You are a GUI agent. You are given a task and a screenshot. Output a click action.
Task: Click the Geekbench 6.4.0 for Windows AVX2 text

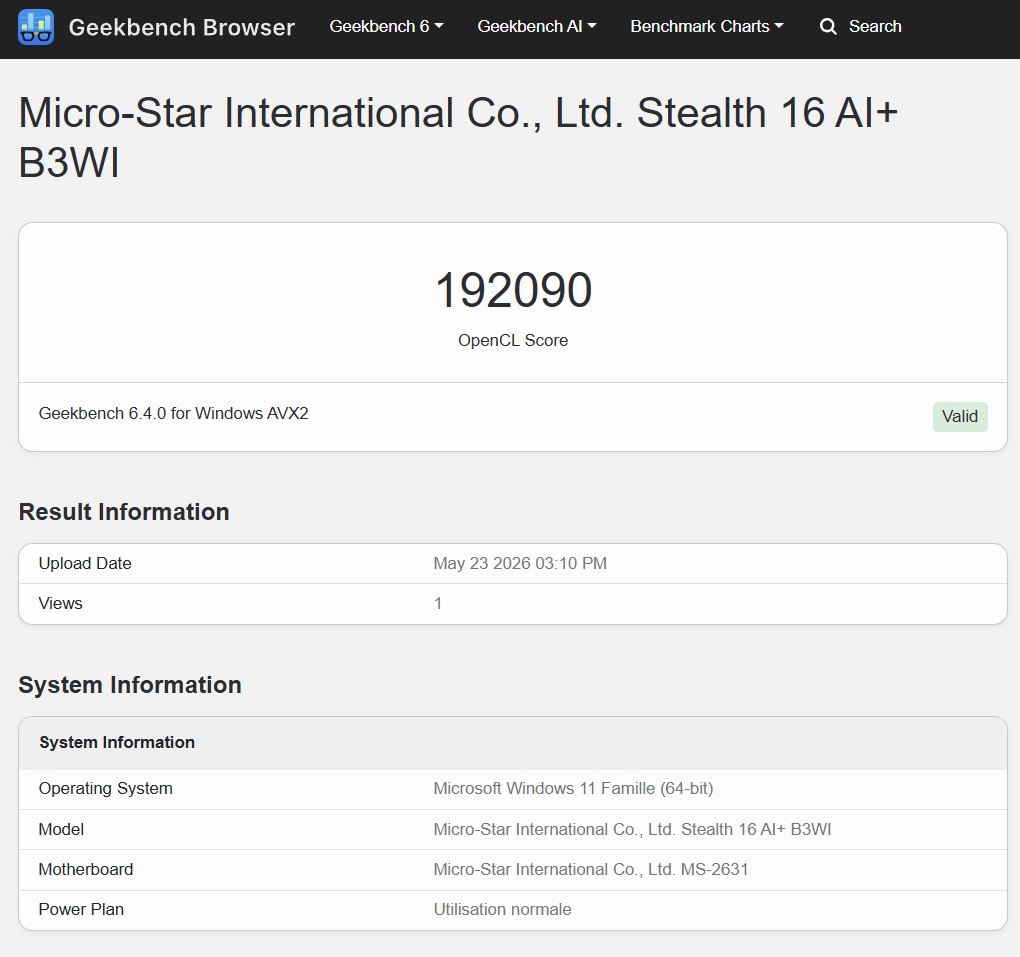click(x=174, y=413)
